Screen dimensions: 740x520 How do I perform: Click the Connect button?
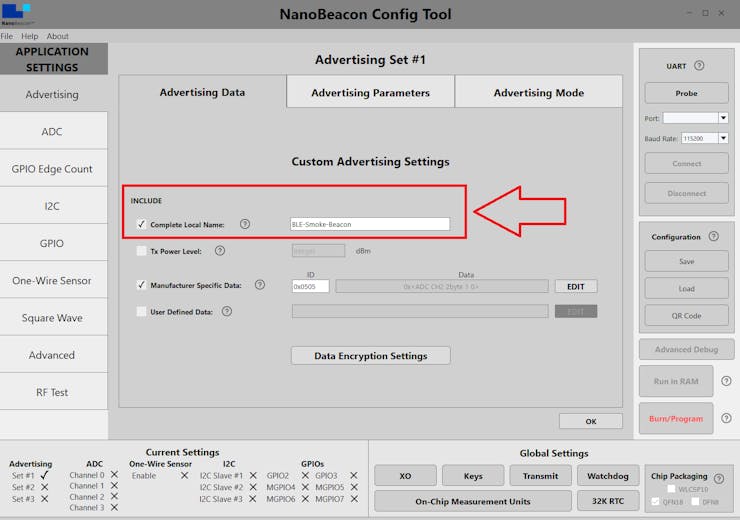point(686,163)
